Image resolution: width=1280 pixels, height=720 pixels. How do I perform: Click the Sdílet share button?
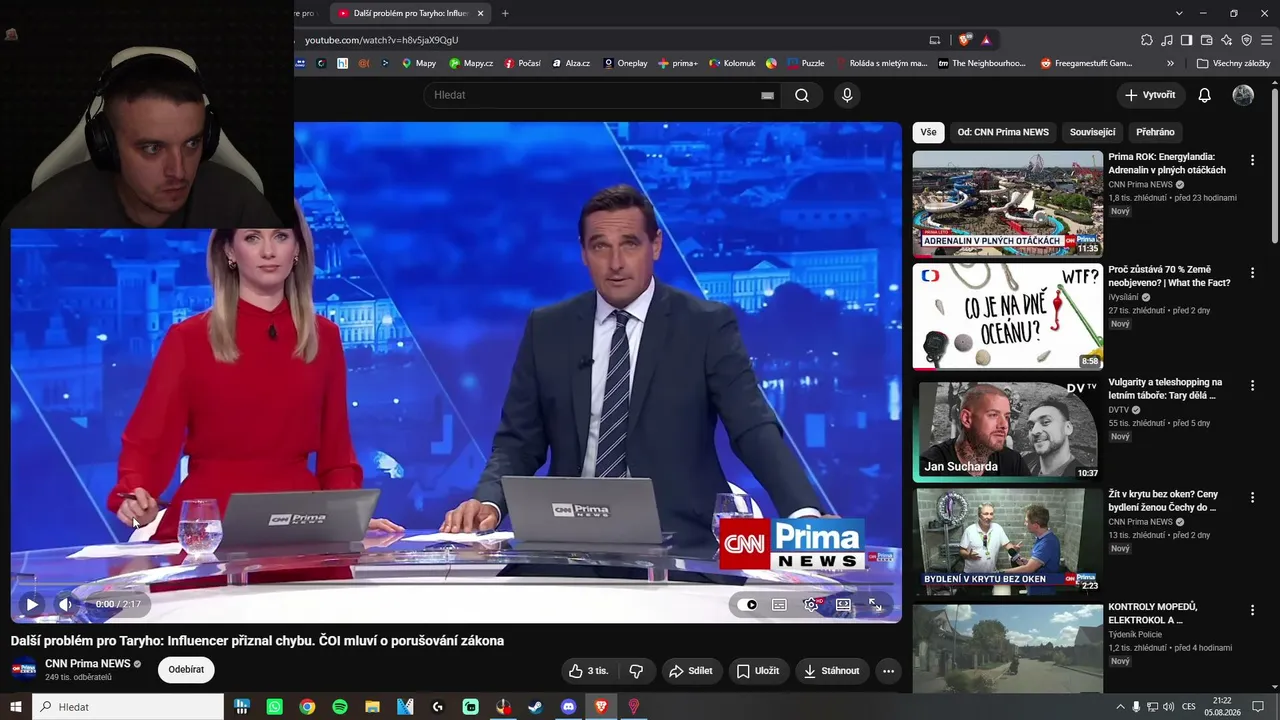tap(691, 671)
